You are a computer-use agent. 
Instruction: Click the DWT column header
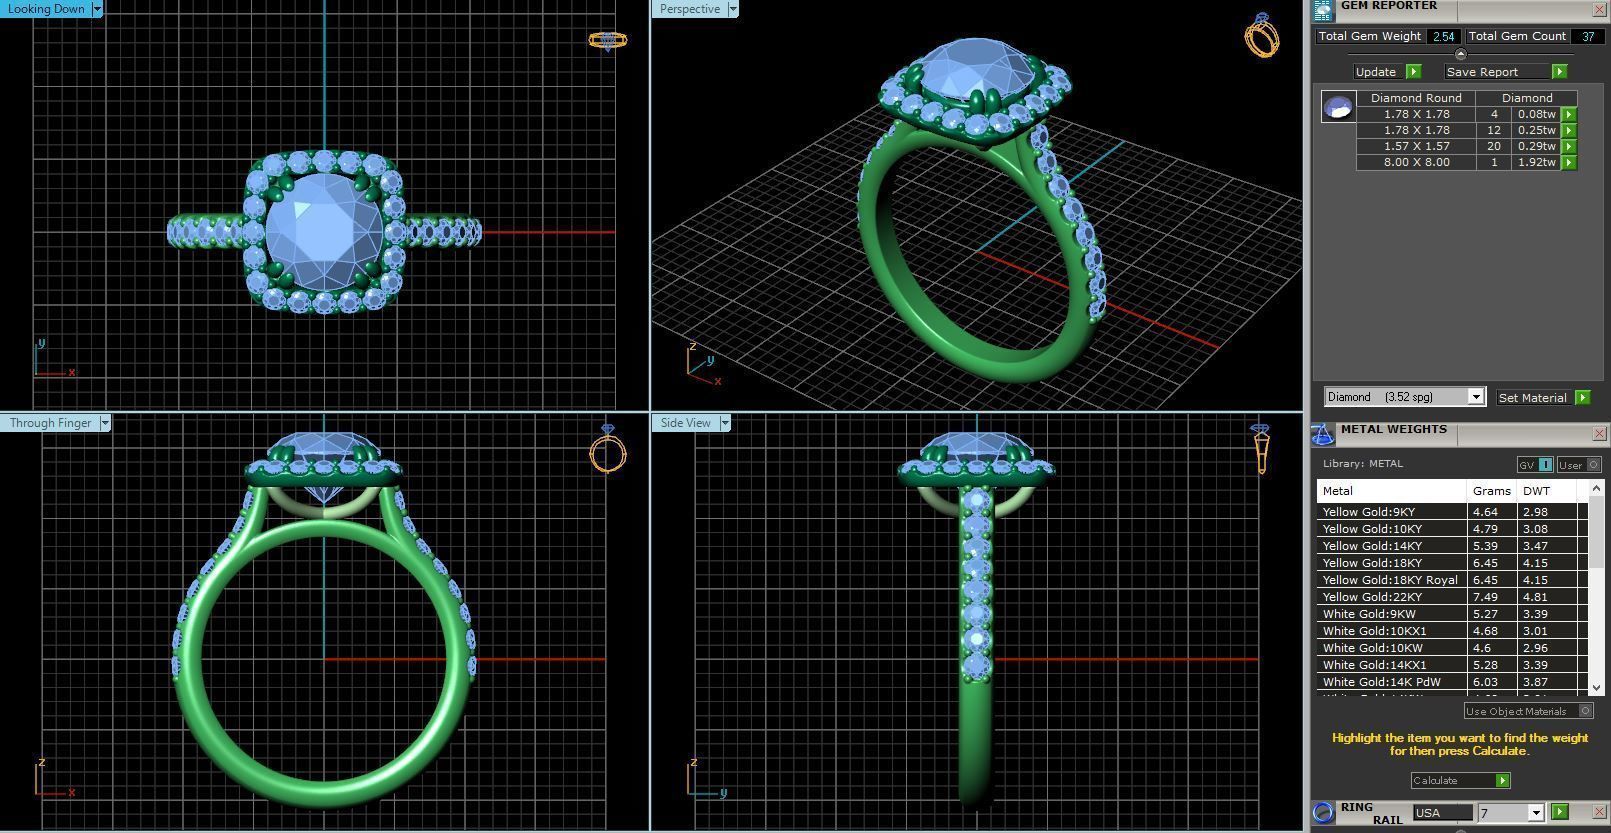point(1547,491)
